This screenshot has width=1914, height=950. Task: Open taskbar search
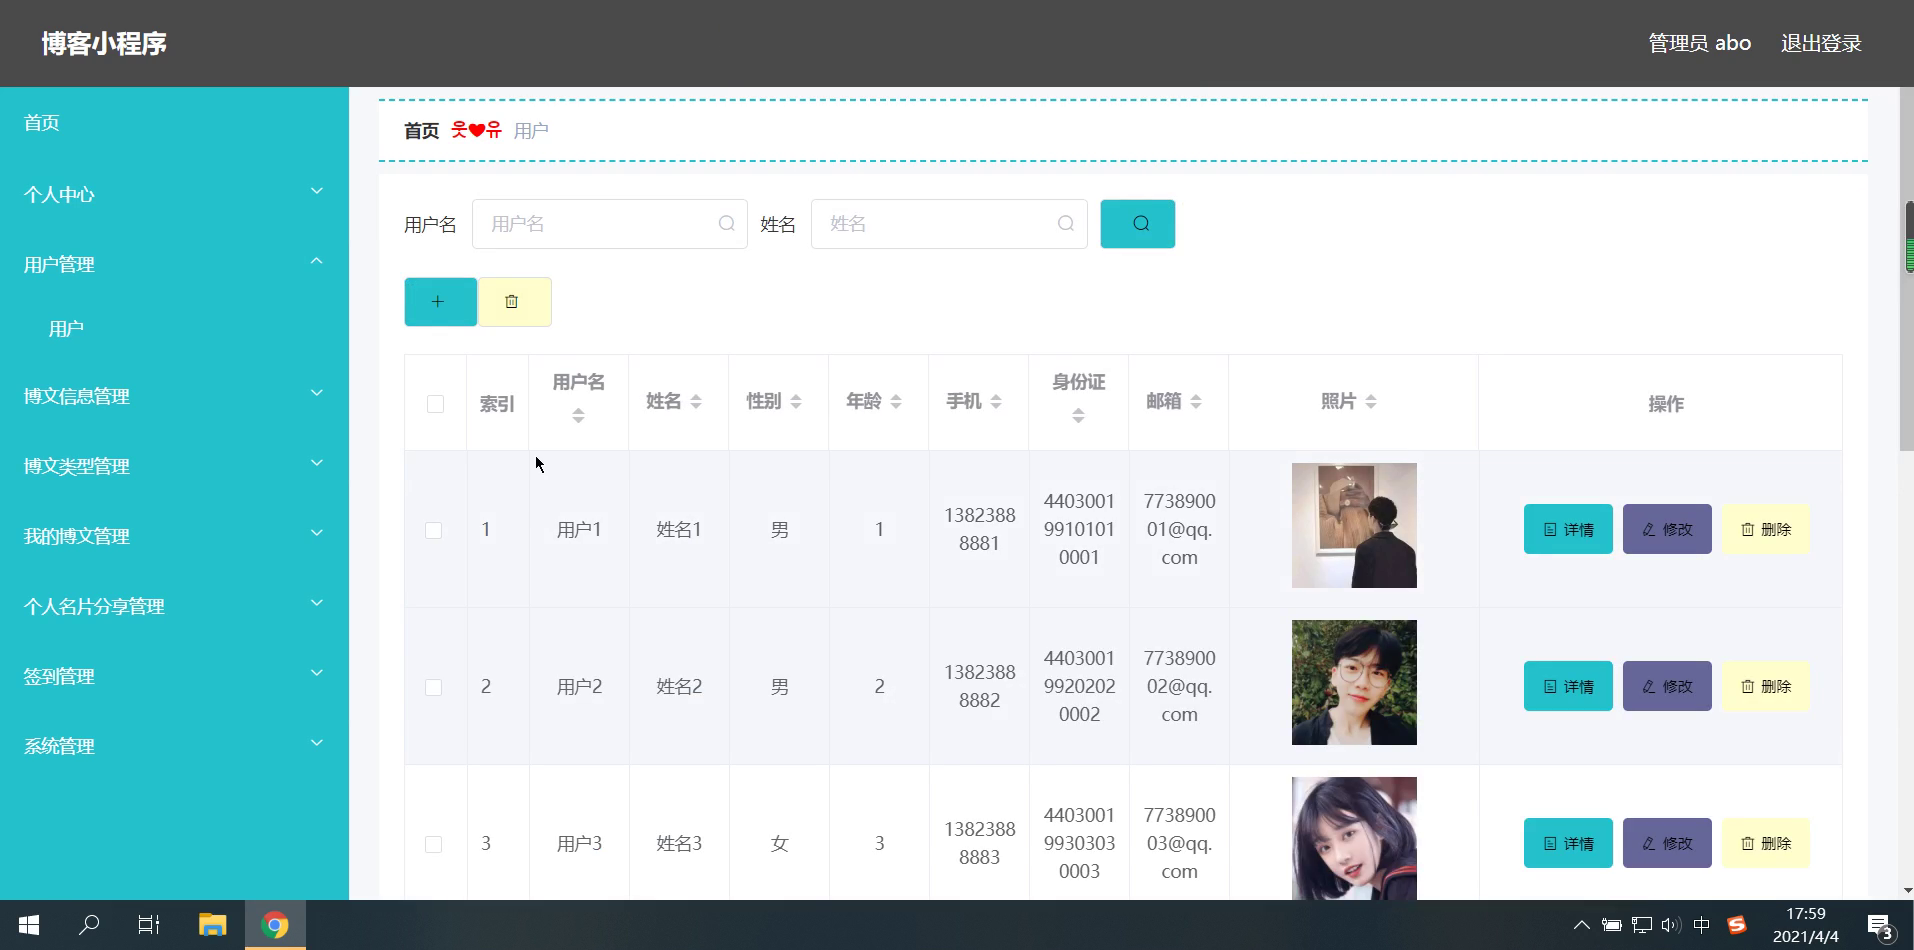pyautogui.click(x=89, y=925)
